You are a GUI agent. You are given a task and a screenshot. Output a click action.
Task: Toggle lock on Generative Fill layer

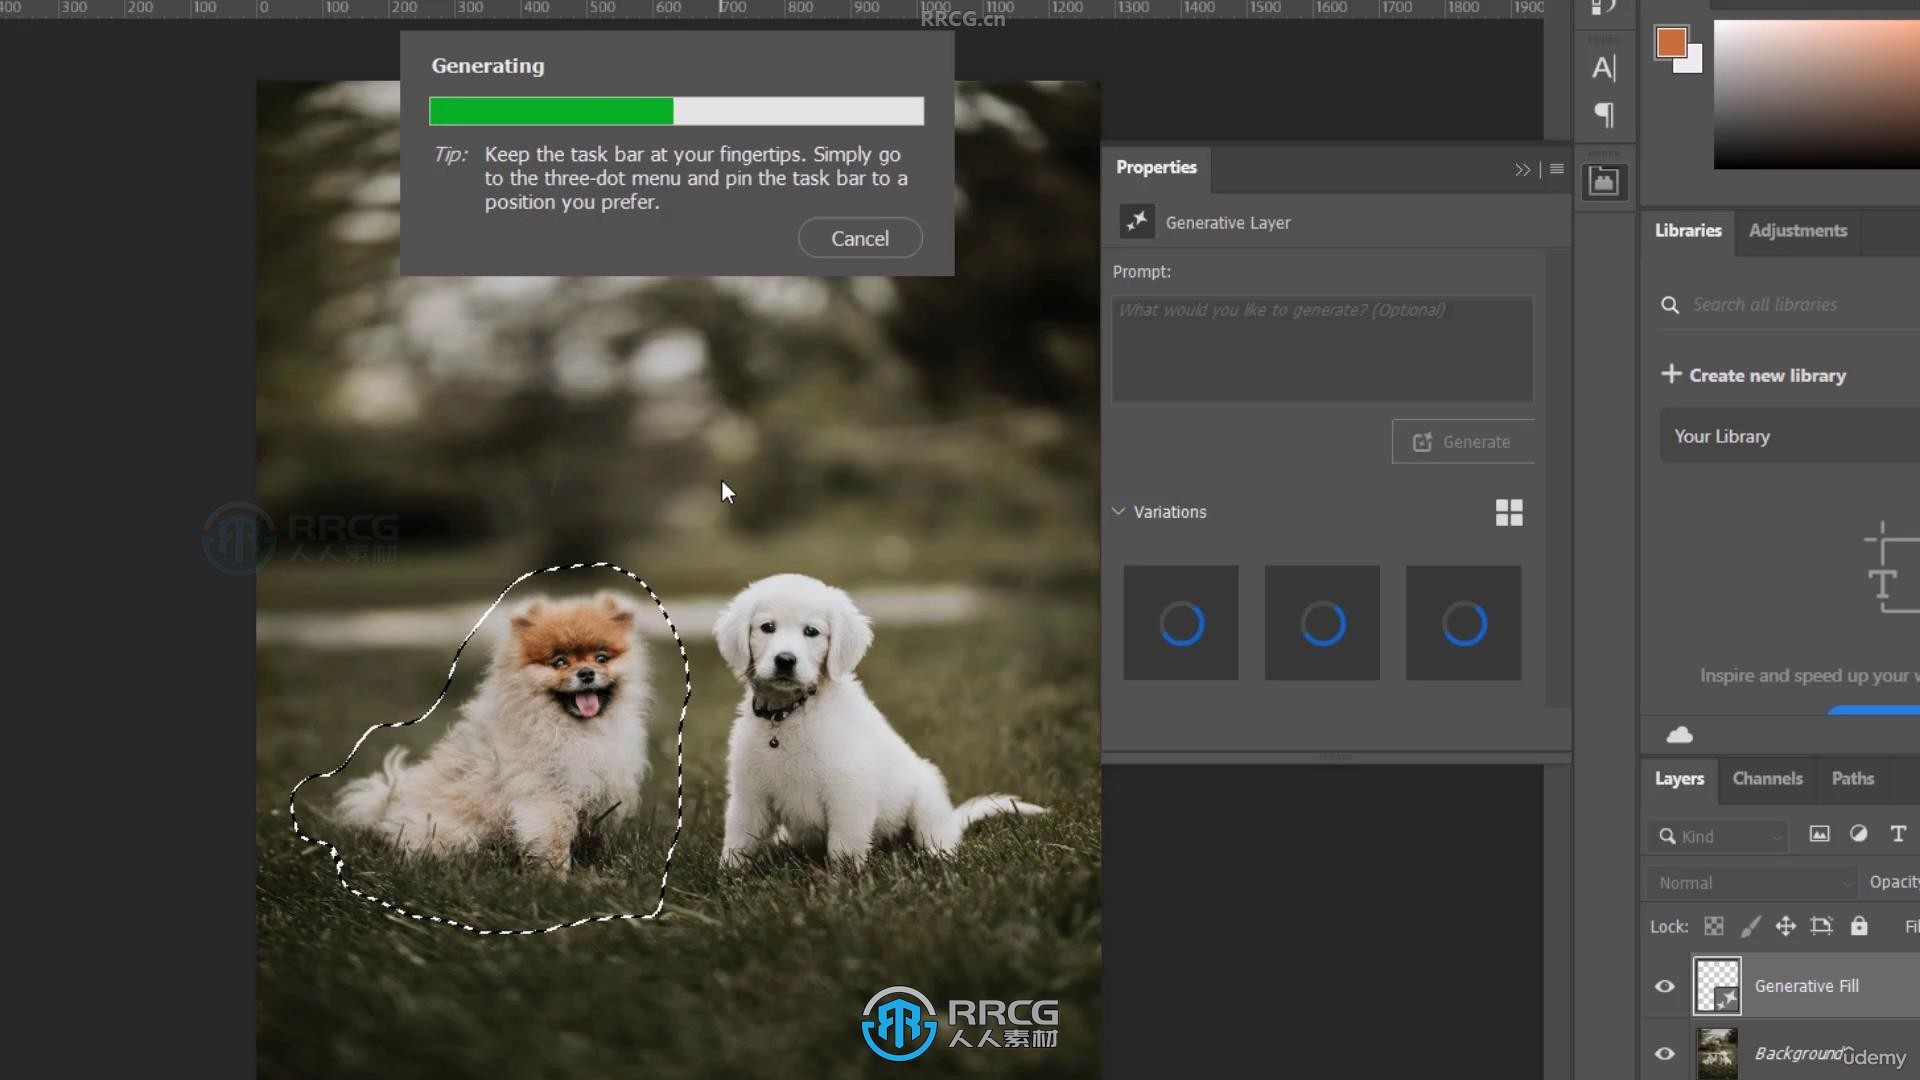1858,926
